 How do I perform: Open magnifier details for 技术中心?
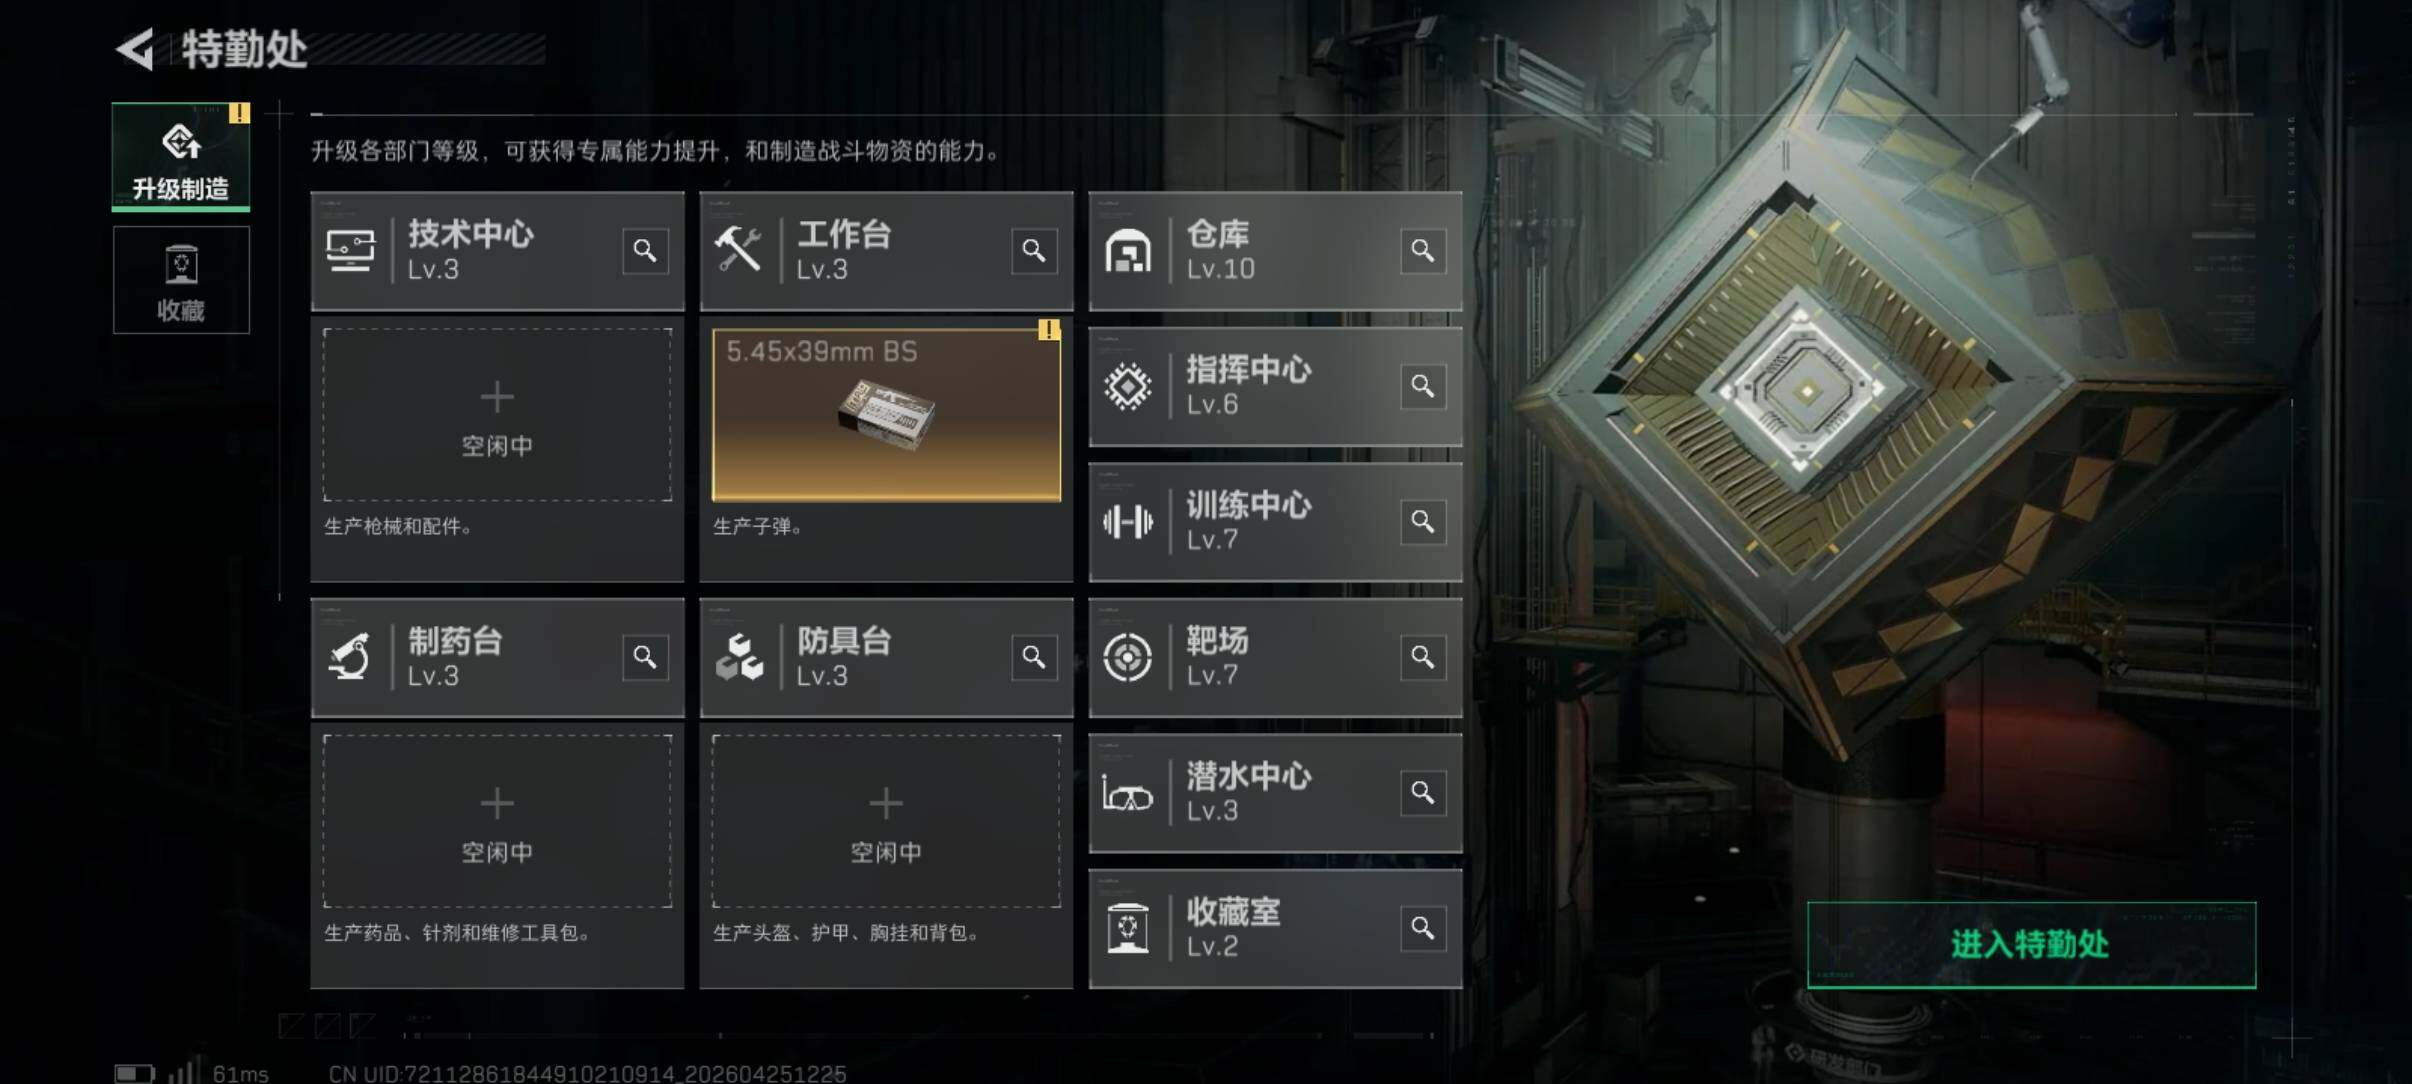645,251
